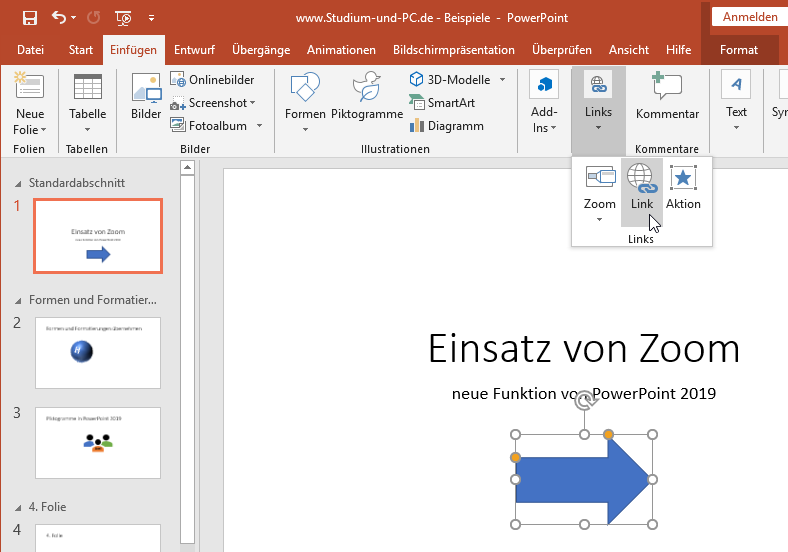
Task: Insert Bilder from this device
Action: (x=146, y=96)
